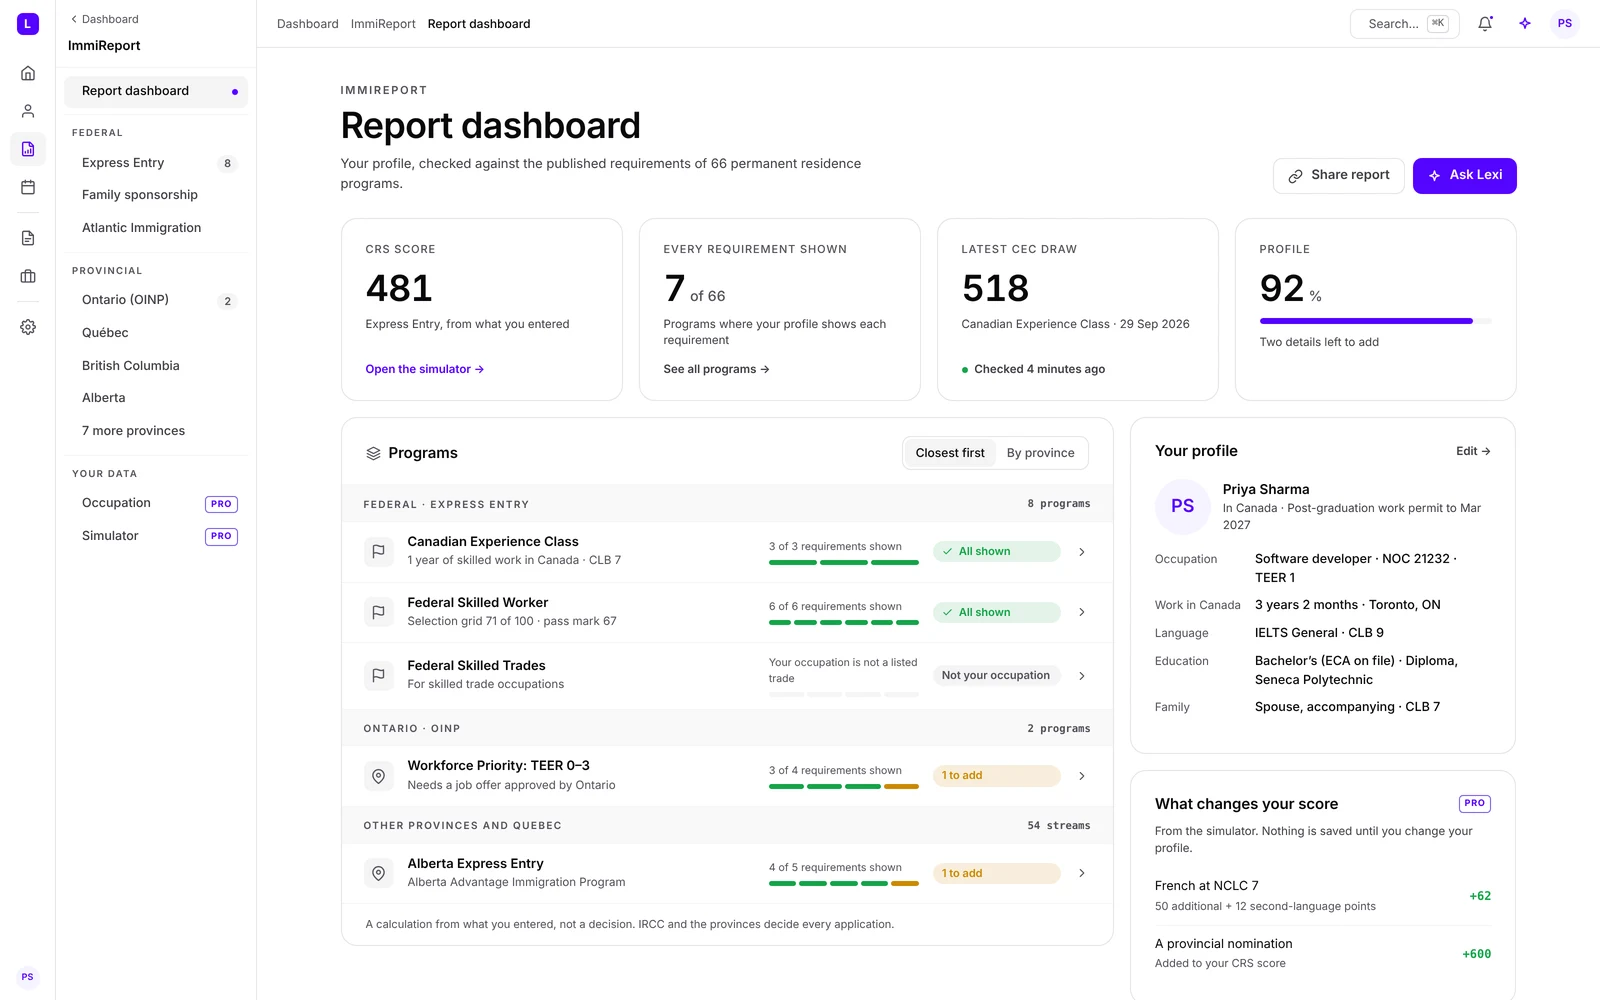Open the settings gear icon
The width and height of the screenshot is (1600, 1000).
pos(28,327)
